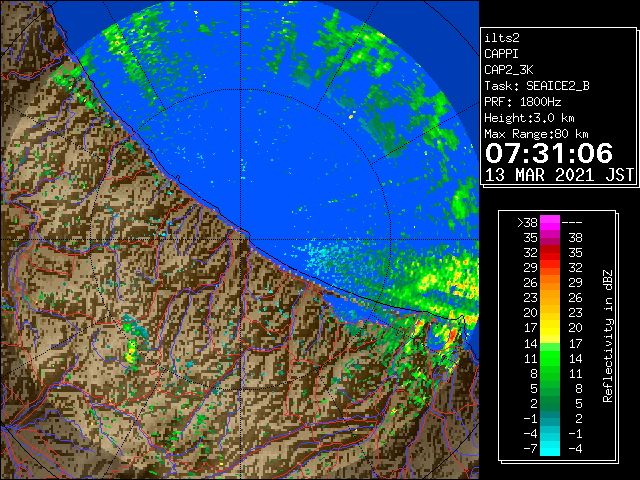This screenshot has height=480, width=640.
Task: Click the Max Range:80 km line
Action: point(536,134)
